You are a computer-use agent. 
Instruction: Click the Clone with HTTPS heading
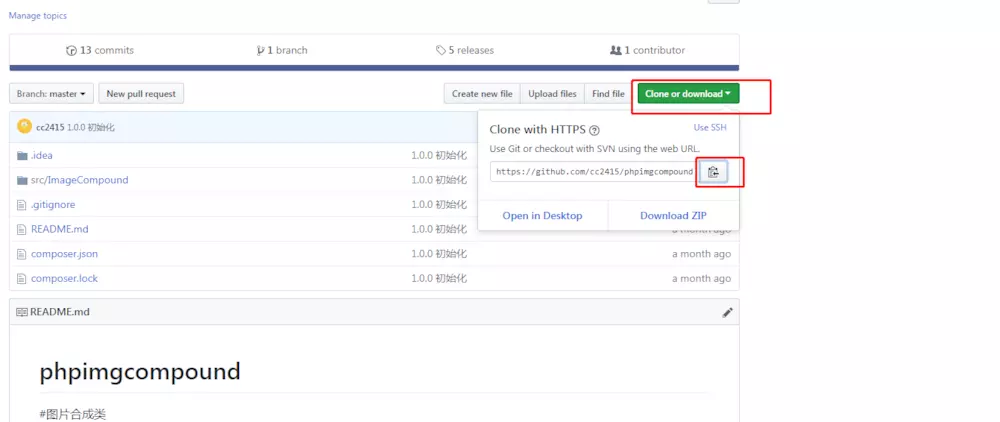tap(538, 129)
